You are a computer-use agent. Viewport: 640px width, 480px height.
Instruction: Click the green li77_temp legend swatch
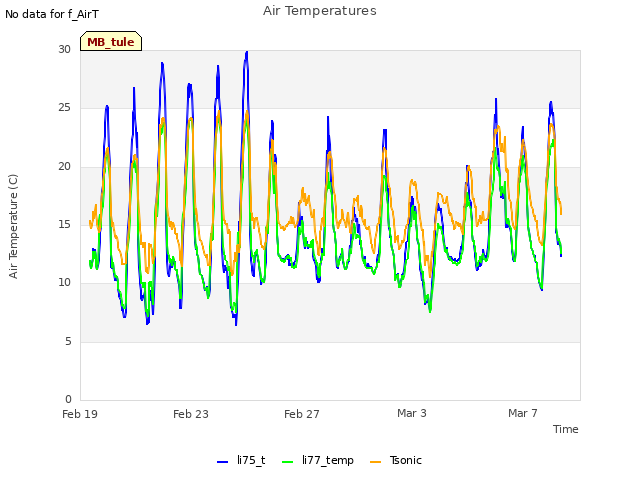[x=288, y=462]
